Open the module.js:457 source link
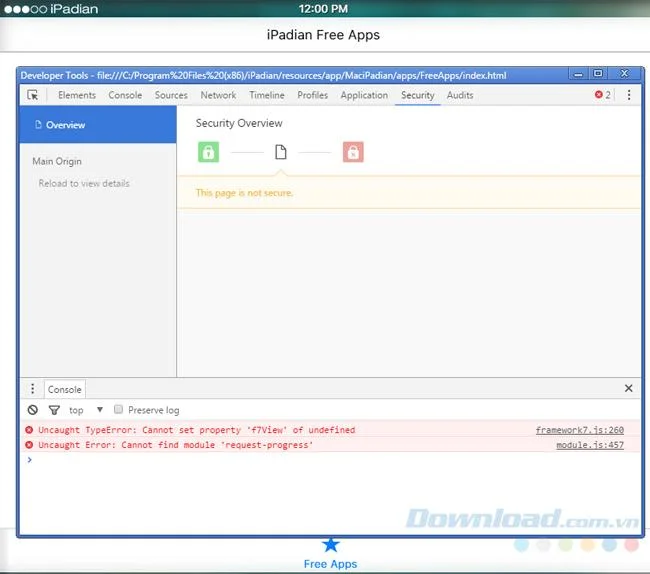The image size is (650, 574). tap(590, 445)
